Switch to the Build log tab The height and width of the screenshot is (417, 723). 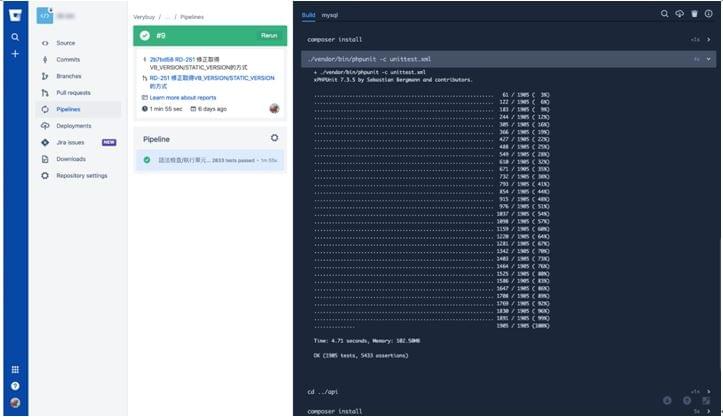click(308, 15)
